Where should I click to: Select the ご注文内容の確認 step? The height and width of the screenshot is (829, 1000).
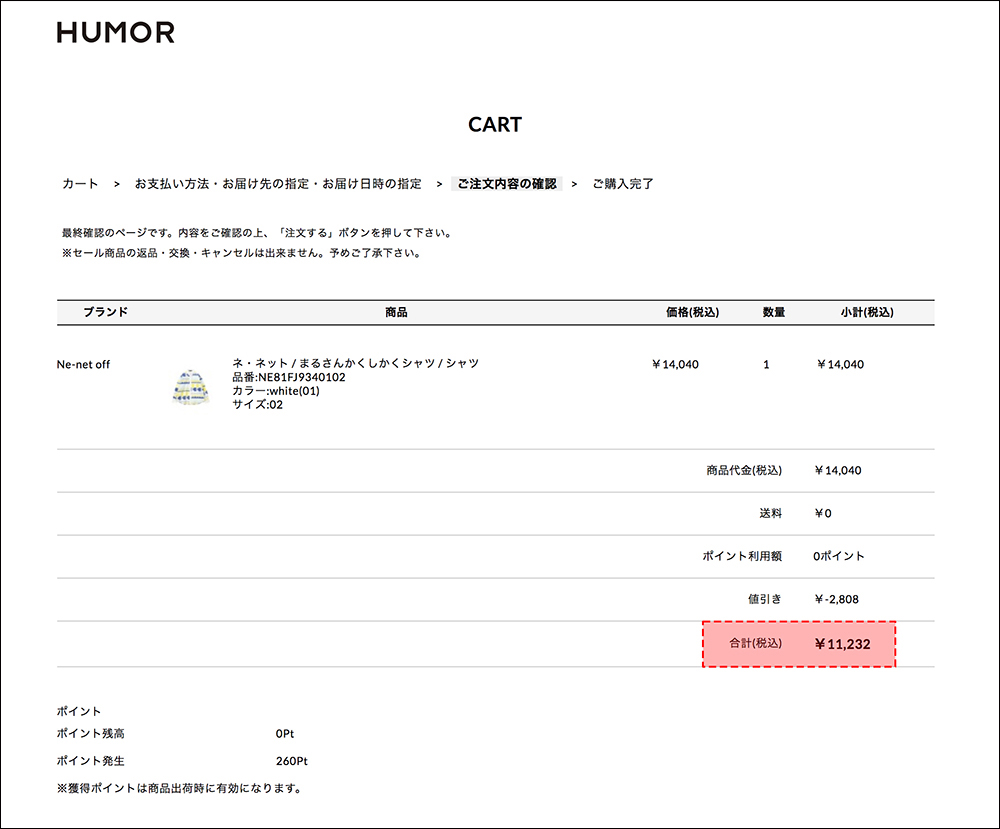506,184
